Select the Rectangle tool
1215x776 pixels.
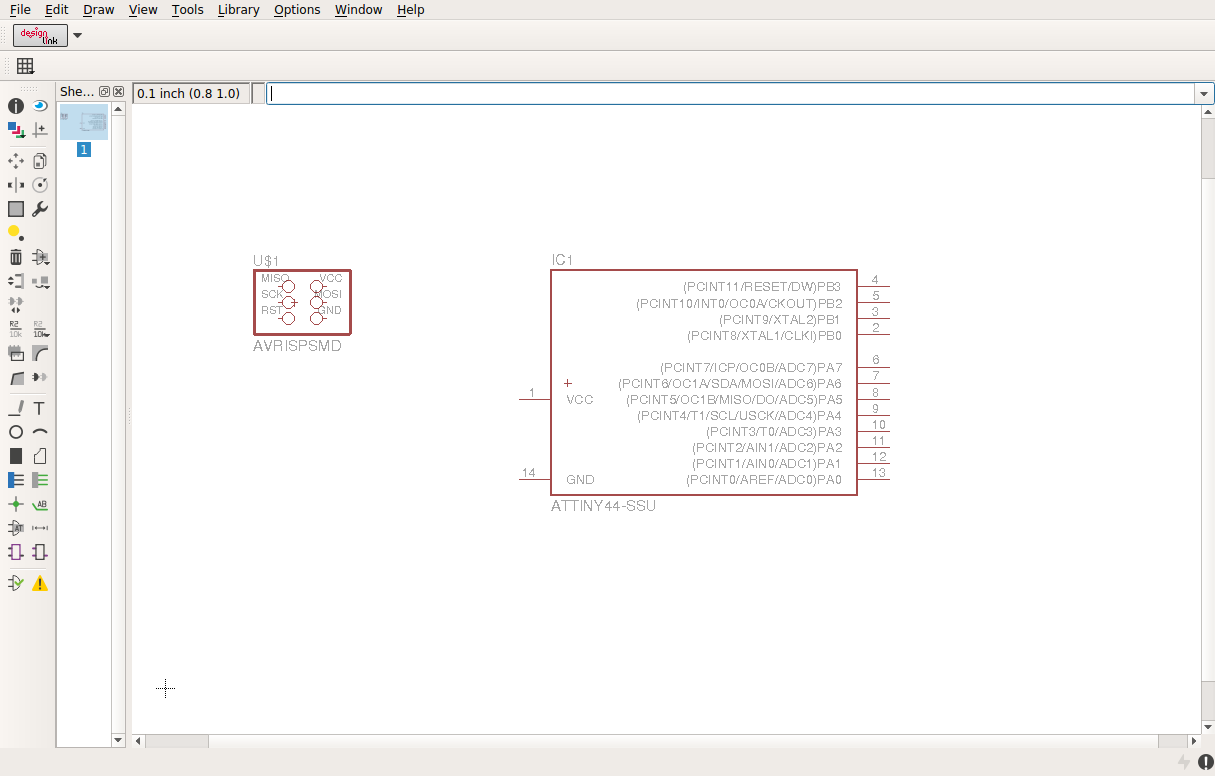click(x=16, y=456)
